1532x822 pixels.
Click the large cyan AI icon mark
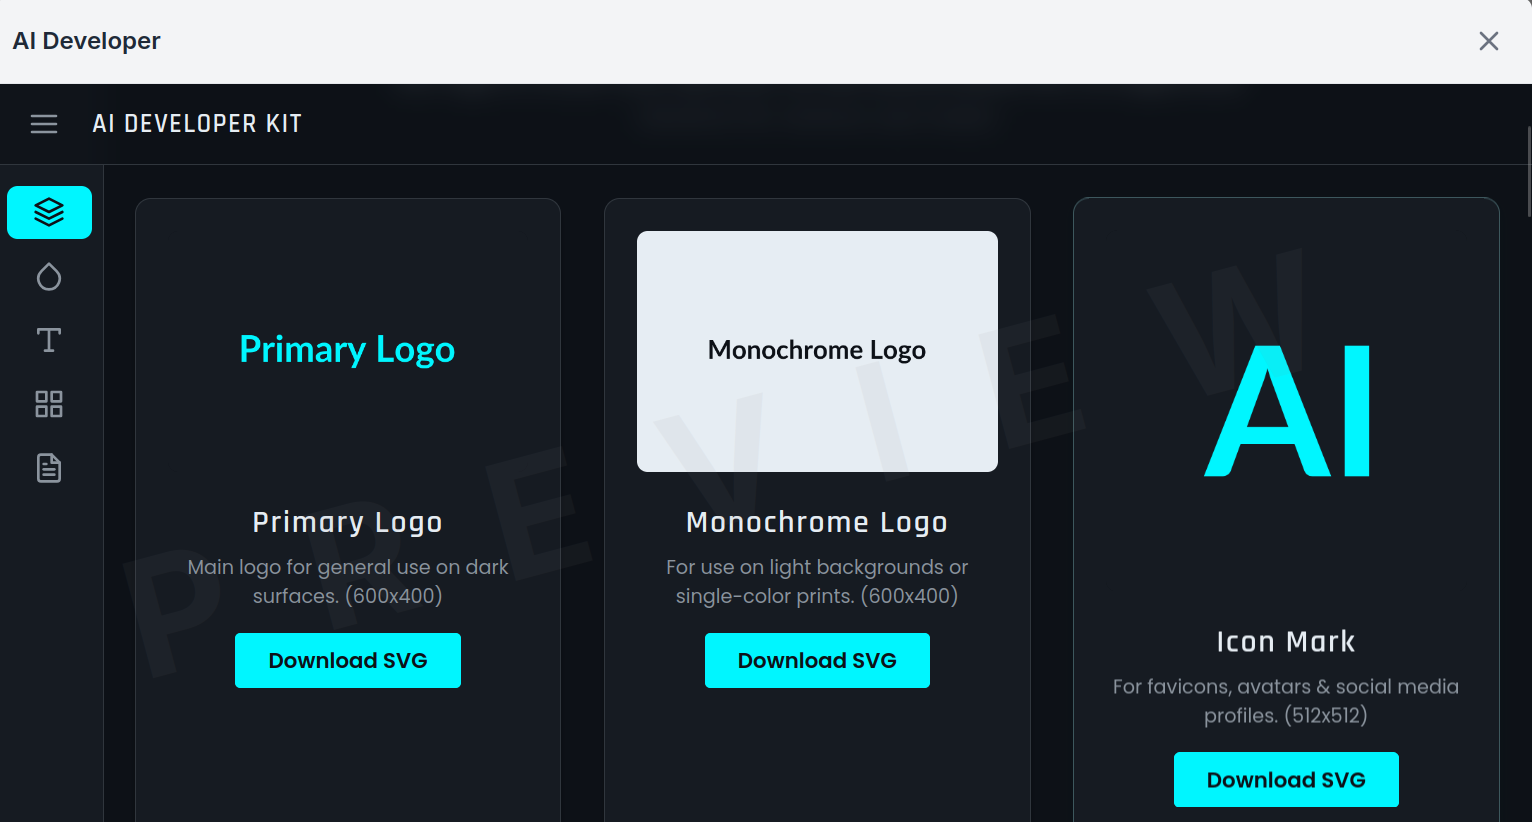[x=1286, y=411]
